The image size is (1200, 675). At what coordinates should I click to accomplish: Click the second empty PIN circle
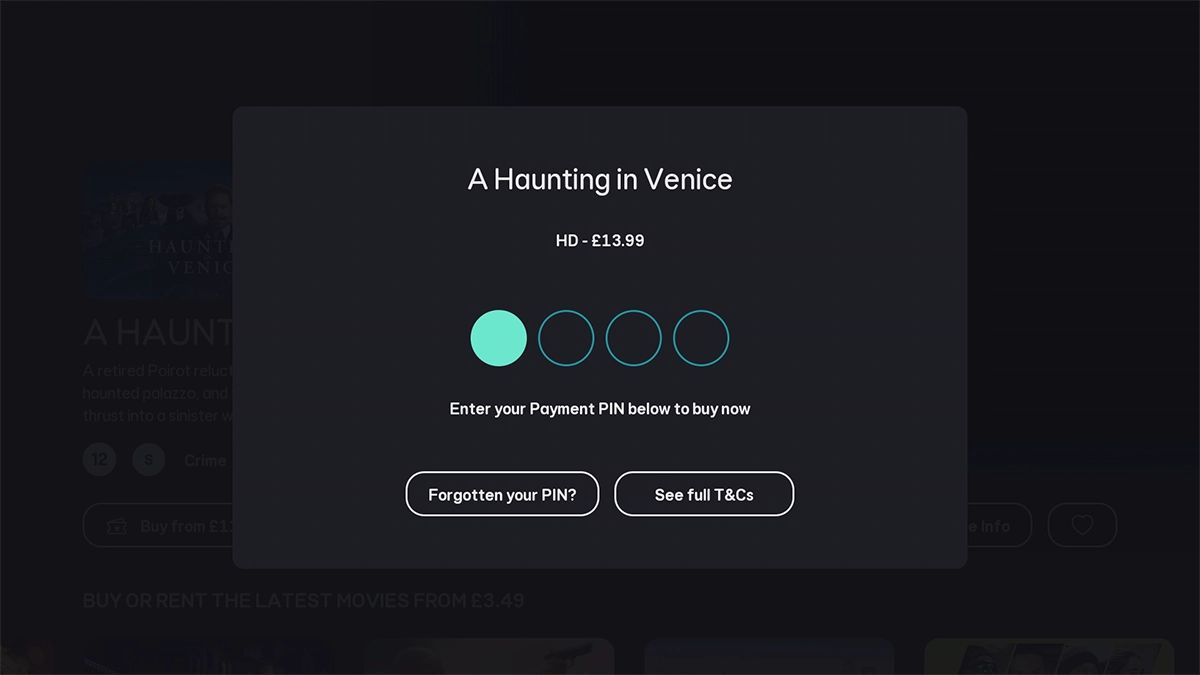(566, 338)
